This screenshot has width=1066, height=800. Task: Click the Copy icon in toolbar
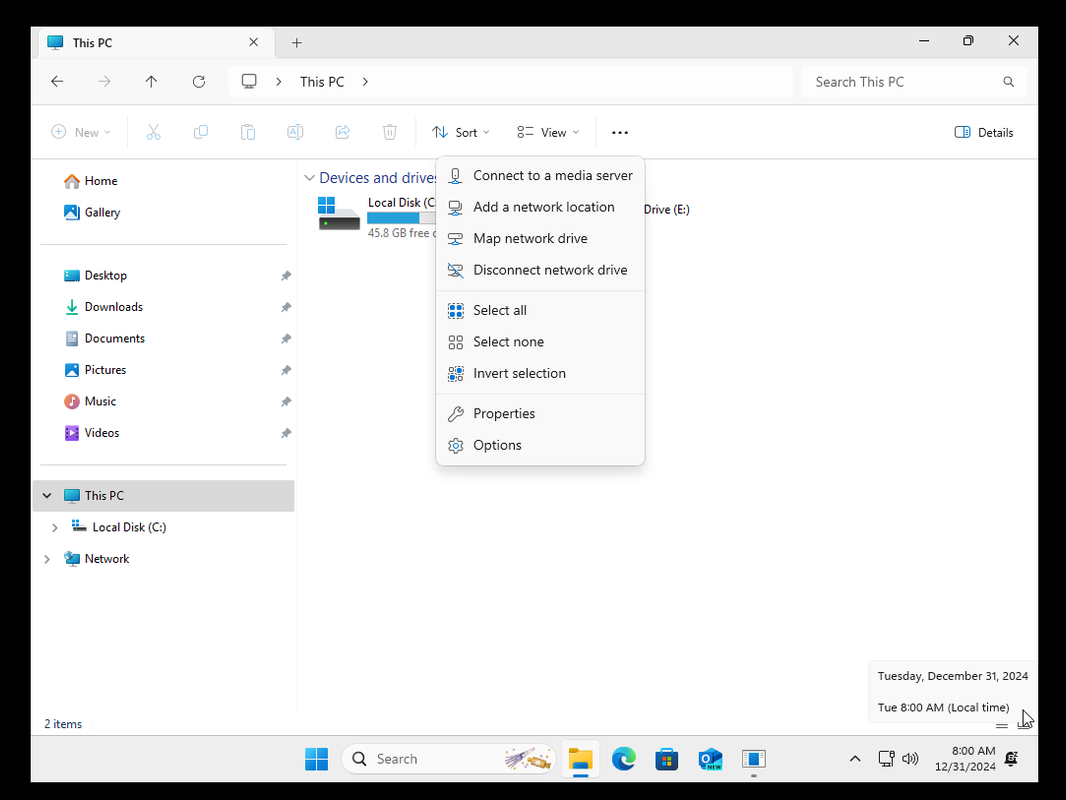tap(201, 133)
